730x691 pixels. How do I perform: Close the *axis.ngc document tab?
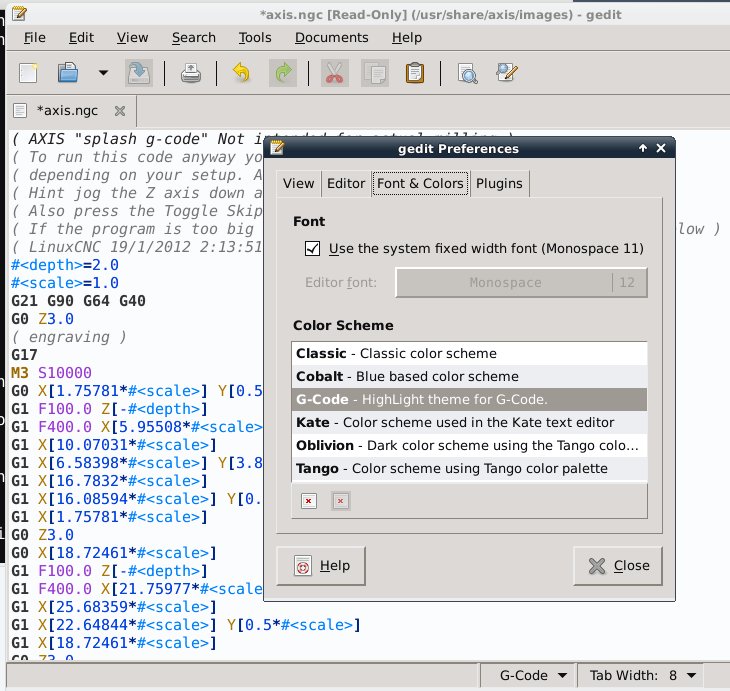click(120, 111)
